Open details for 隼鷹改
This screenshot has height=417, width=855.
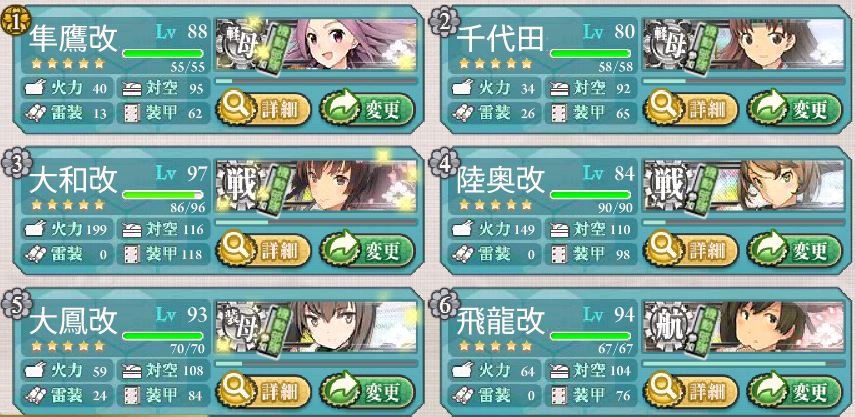(x=263, y=110)
